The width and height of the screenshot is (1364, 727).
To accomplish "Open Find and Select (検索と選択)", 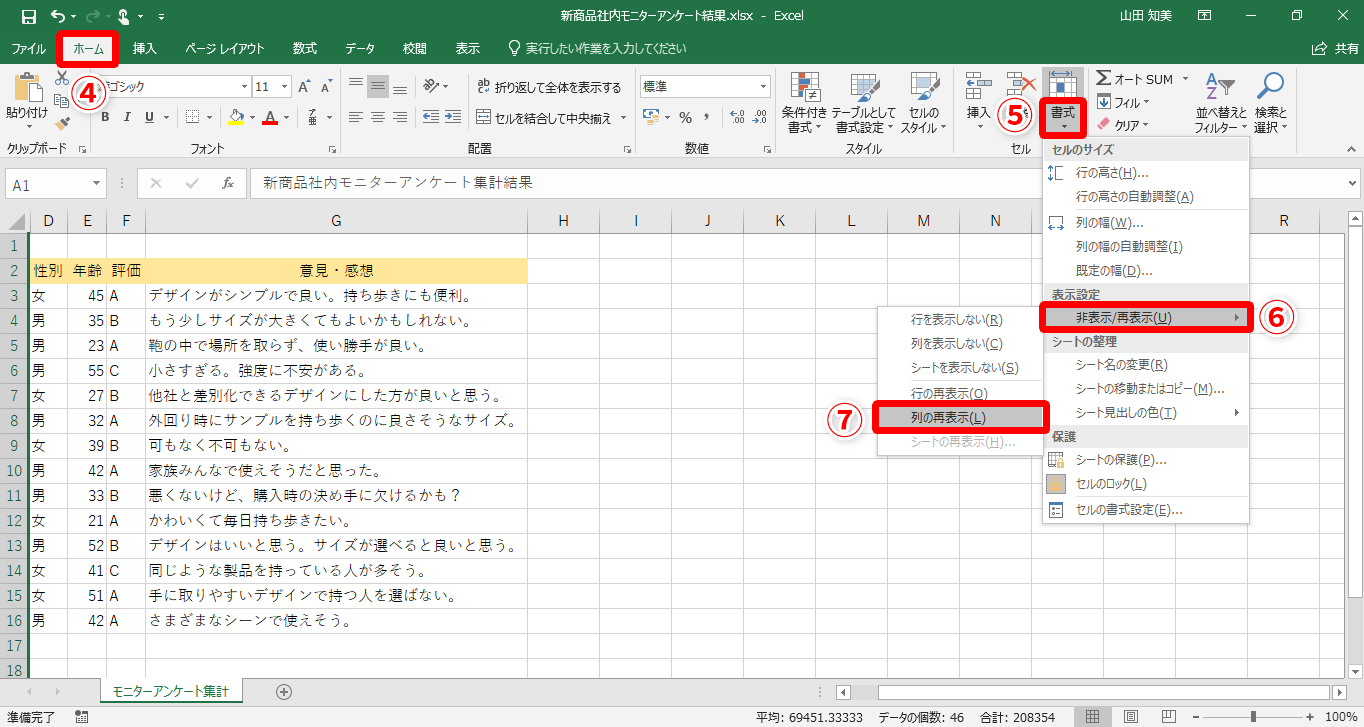I will click(x=1270, y=103).
